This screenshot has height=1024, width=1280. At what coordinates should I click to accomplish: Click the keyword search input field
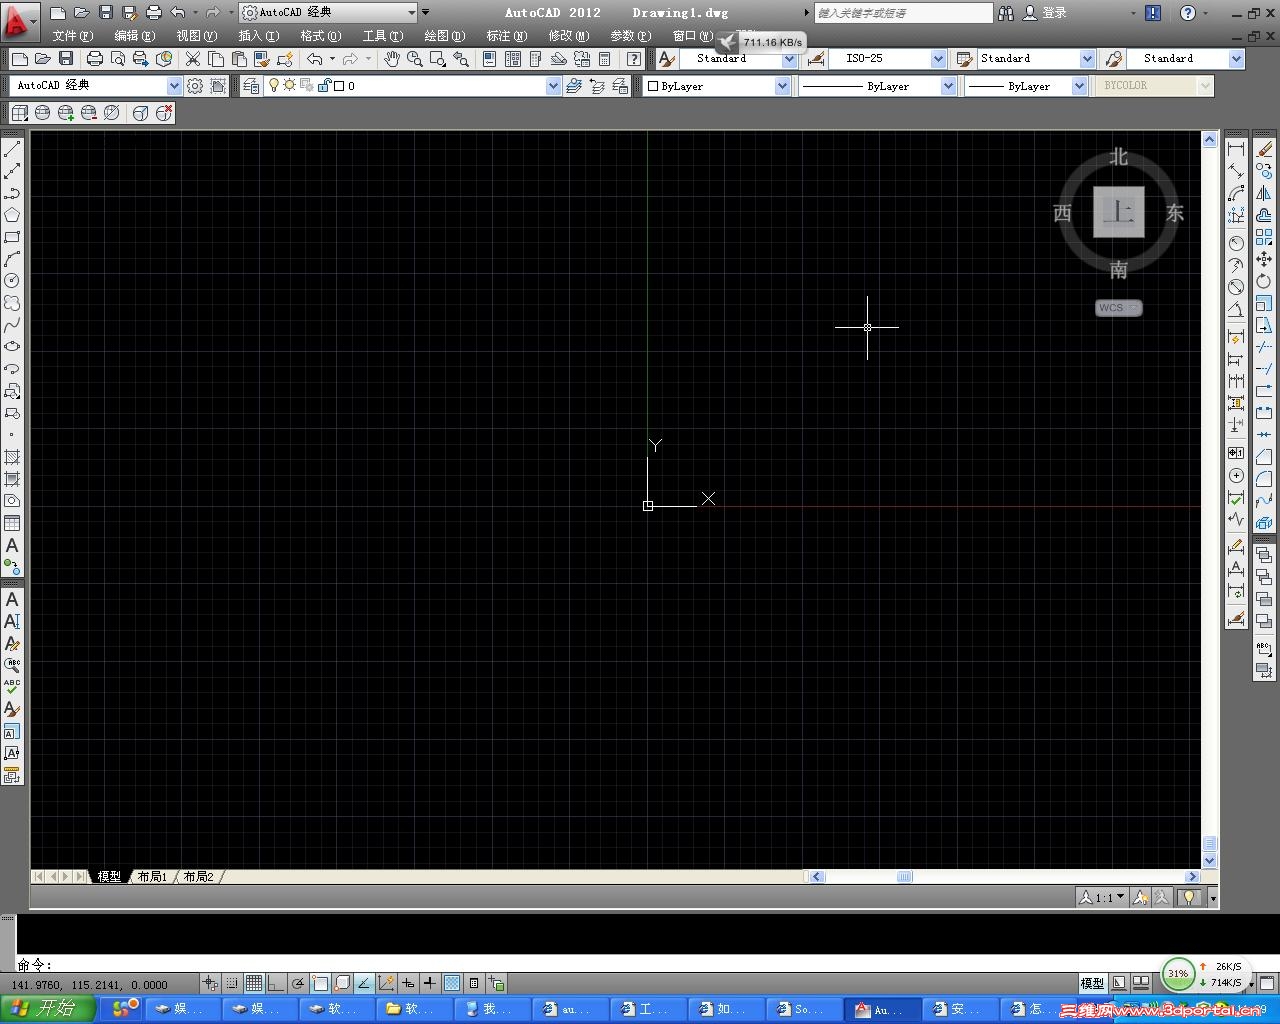point(903,13)
